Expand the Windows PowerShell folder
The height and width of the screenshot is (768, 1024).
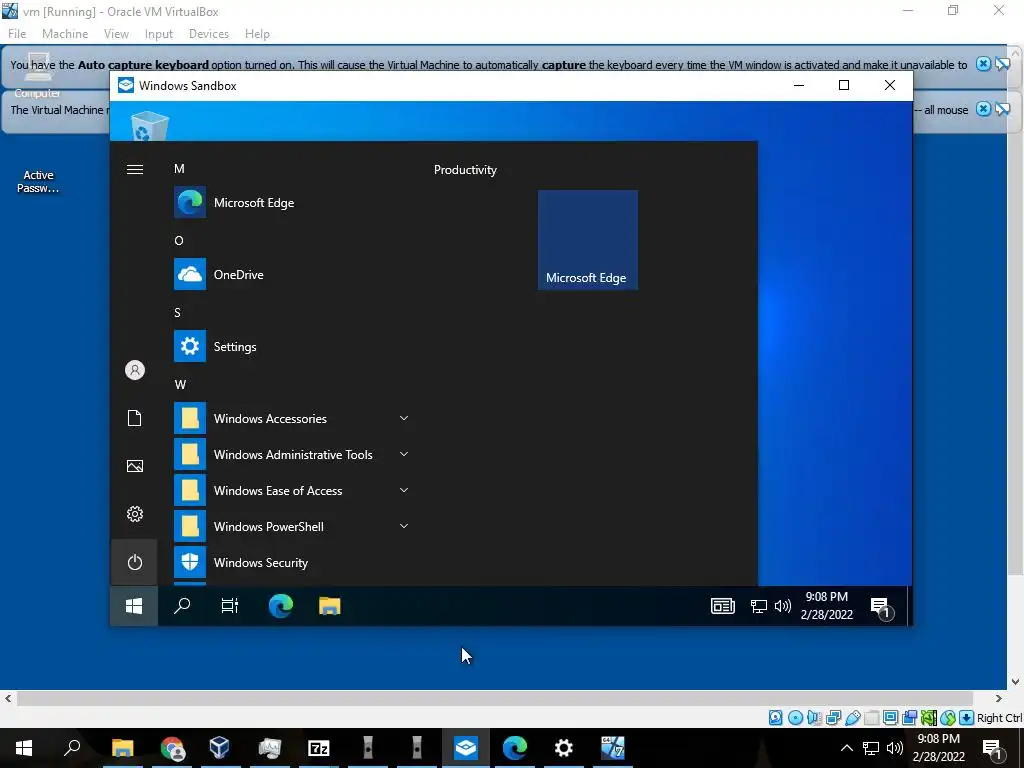pos(291,526)
